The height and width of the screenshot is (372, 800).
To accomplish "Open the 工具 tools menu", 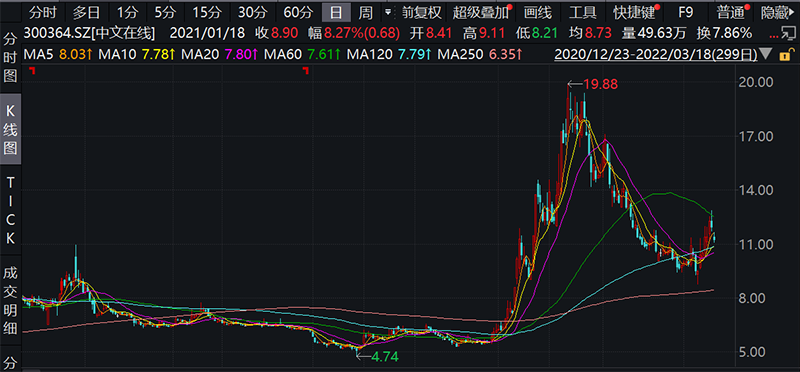I will tap(583, 12).
